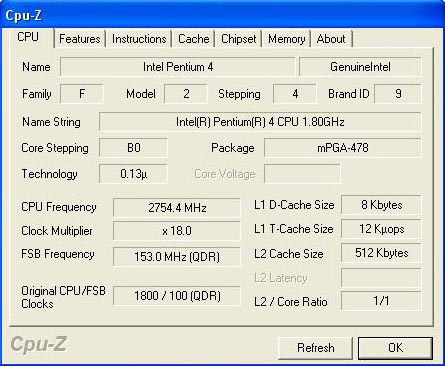Click the empty Core Voltage field
The width and height of the screenshot is (445, 366).
point(302,174)
